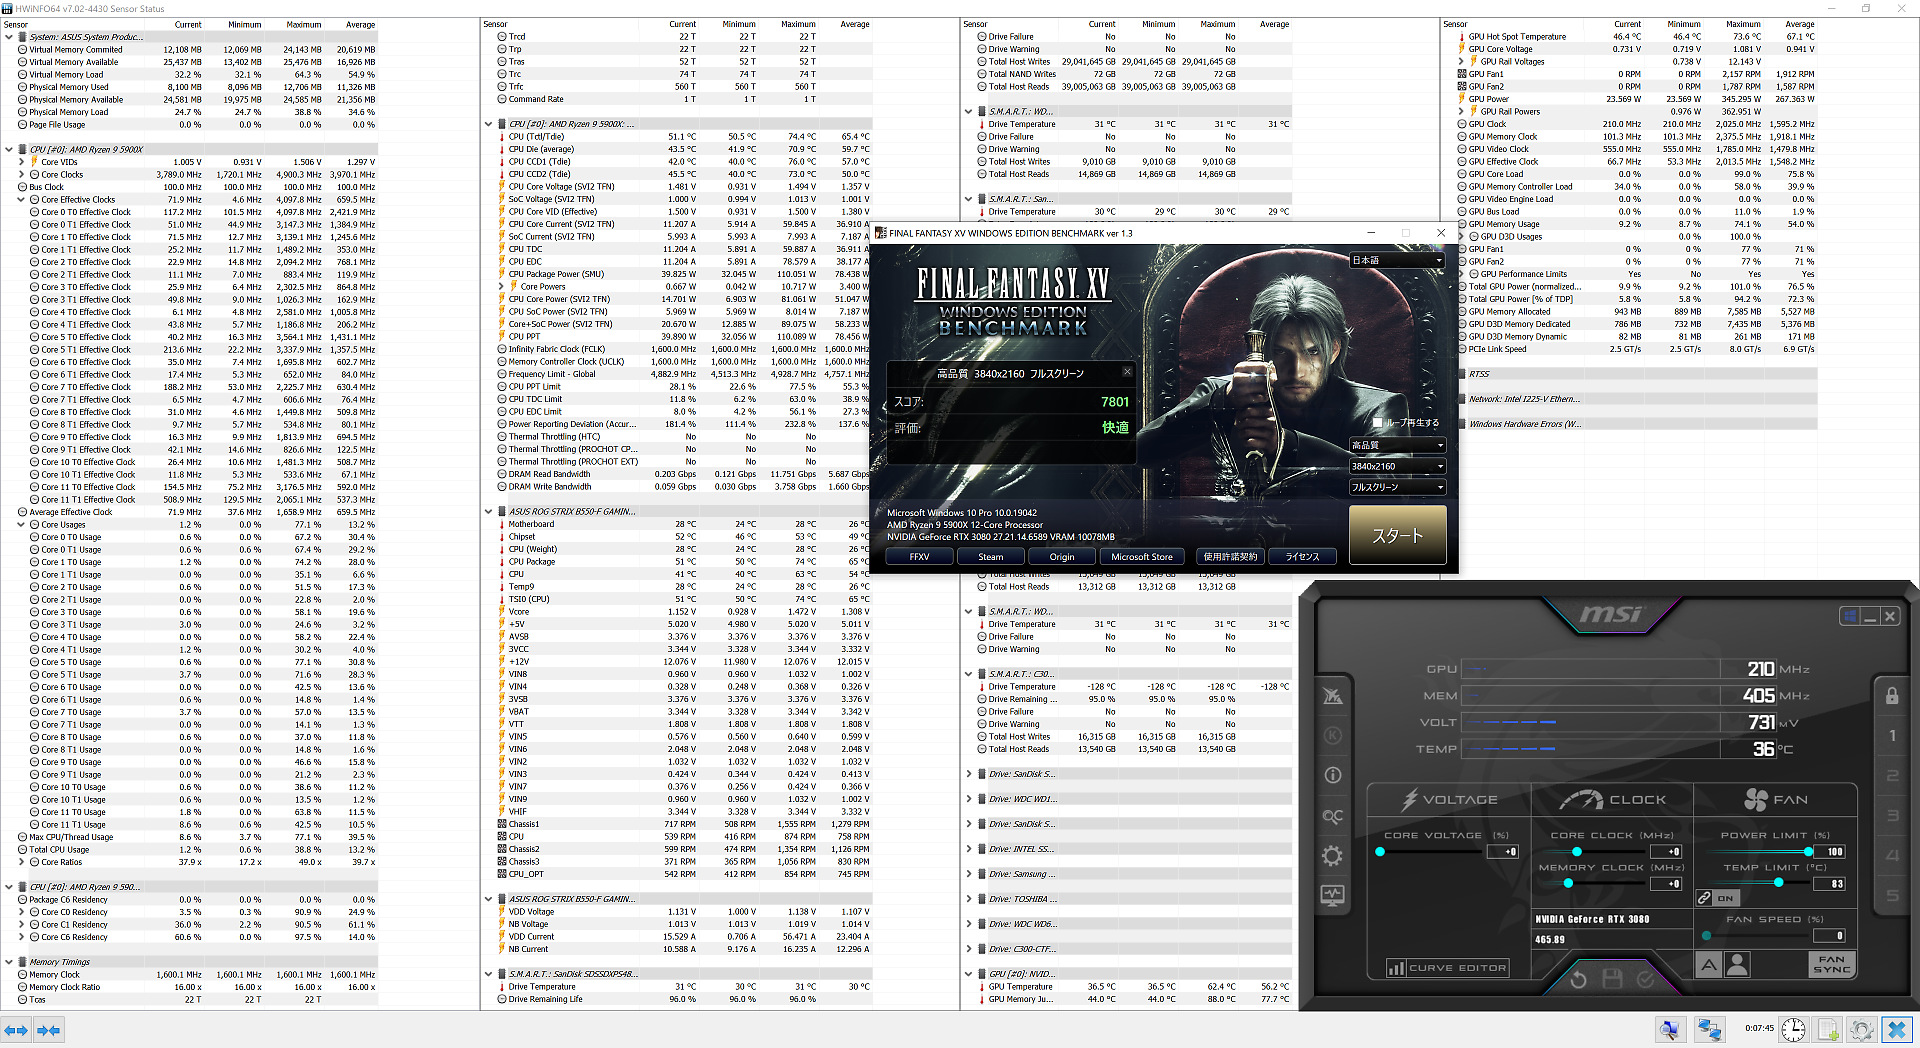Image resolution: width=1920 pixels, height=1048 pixels.
Task: Close HWiNFO sensors with the blue X
Action: tap(1896, 1029)
